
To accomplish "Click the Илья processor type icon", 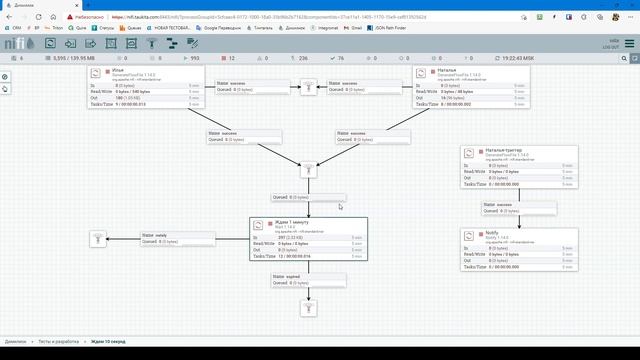I will (x=96, y=73).
